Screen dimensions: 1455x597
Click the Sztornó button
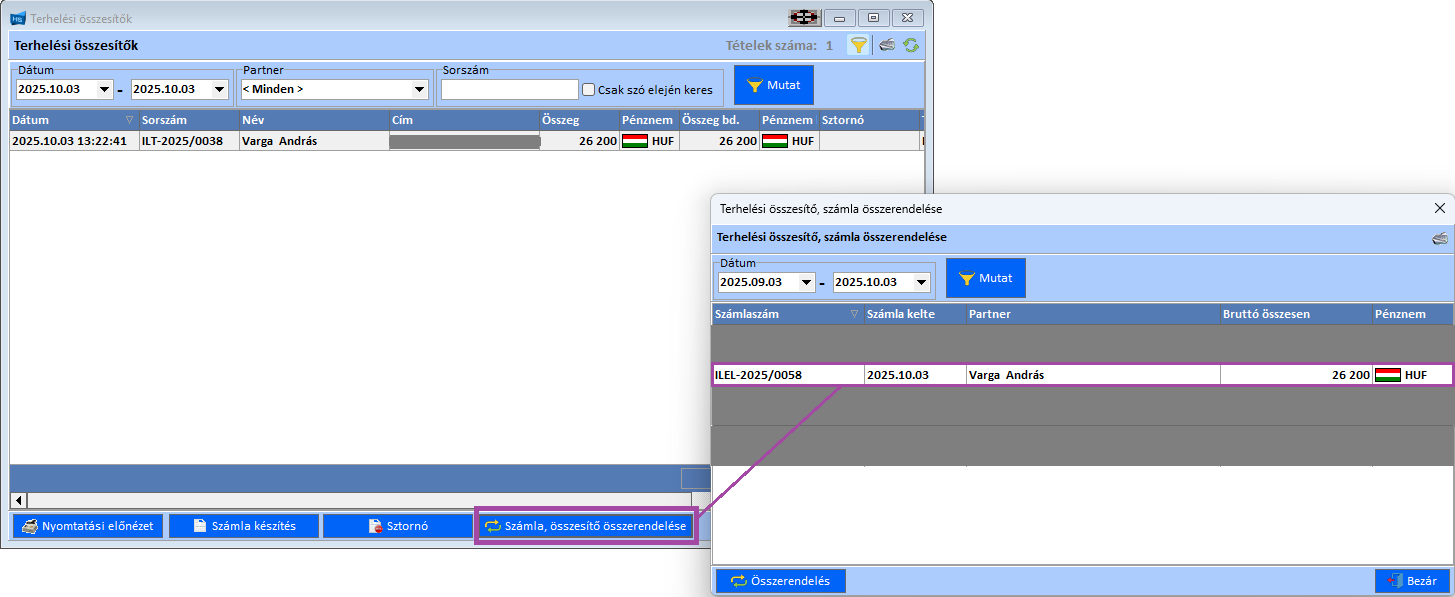coord(397,526)
